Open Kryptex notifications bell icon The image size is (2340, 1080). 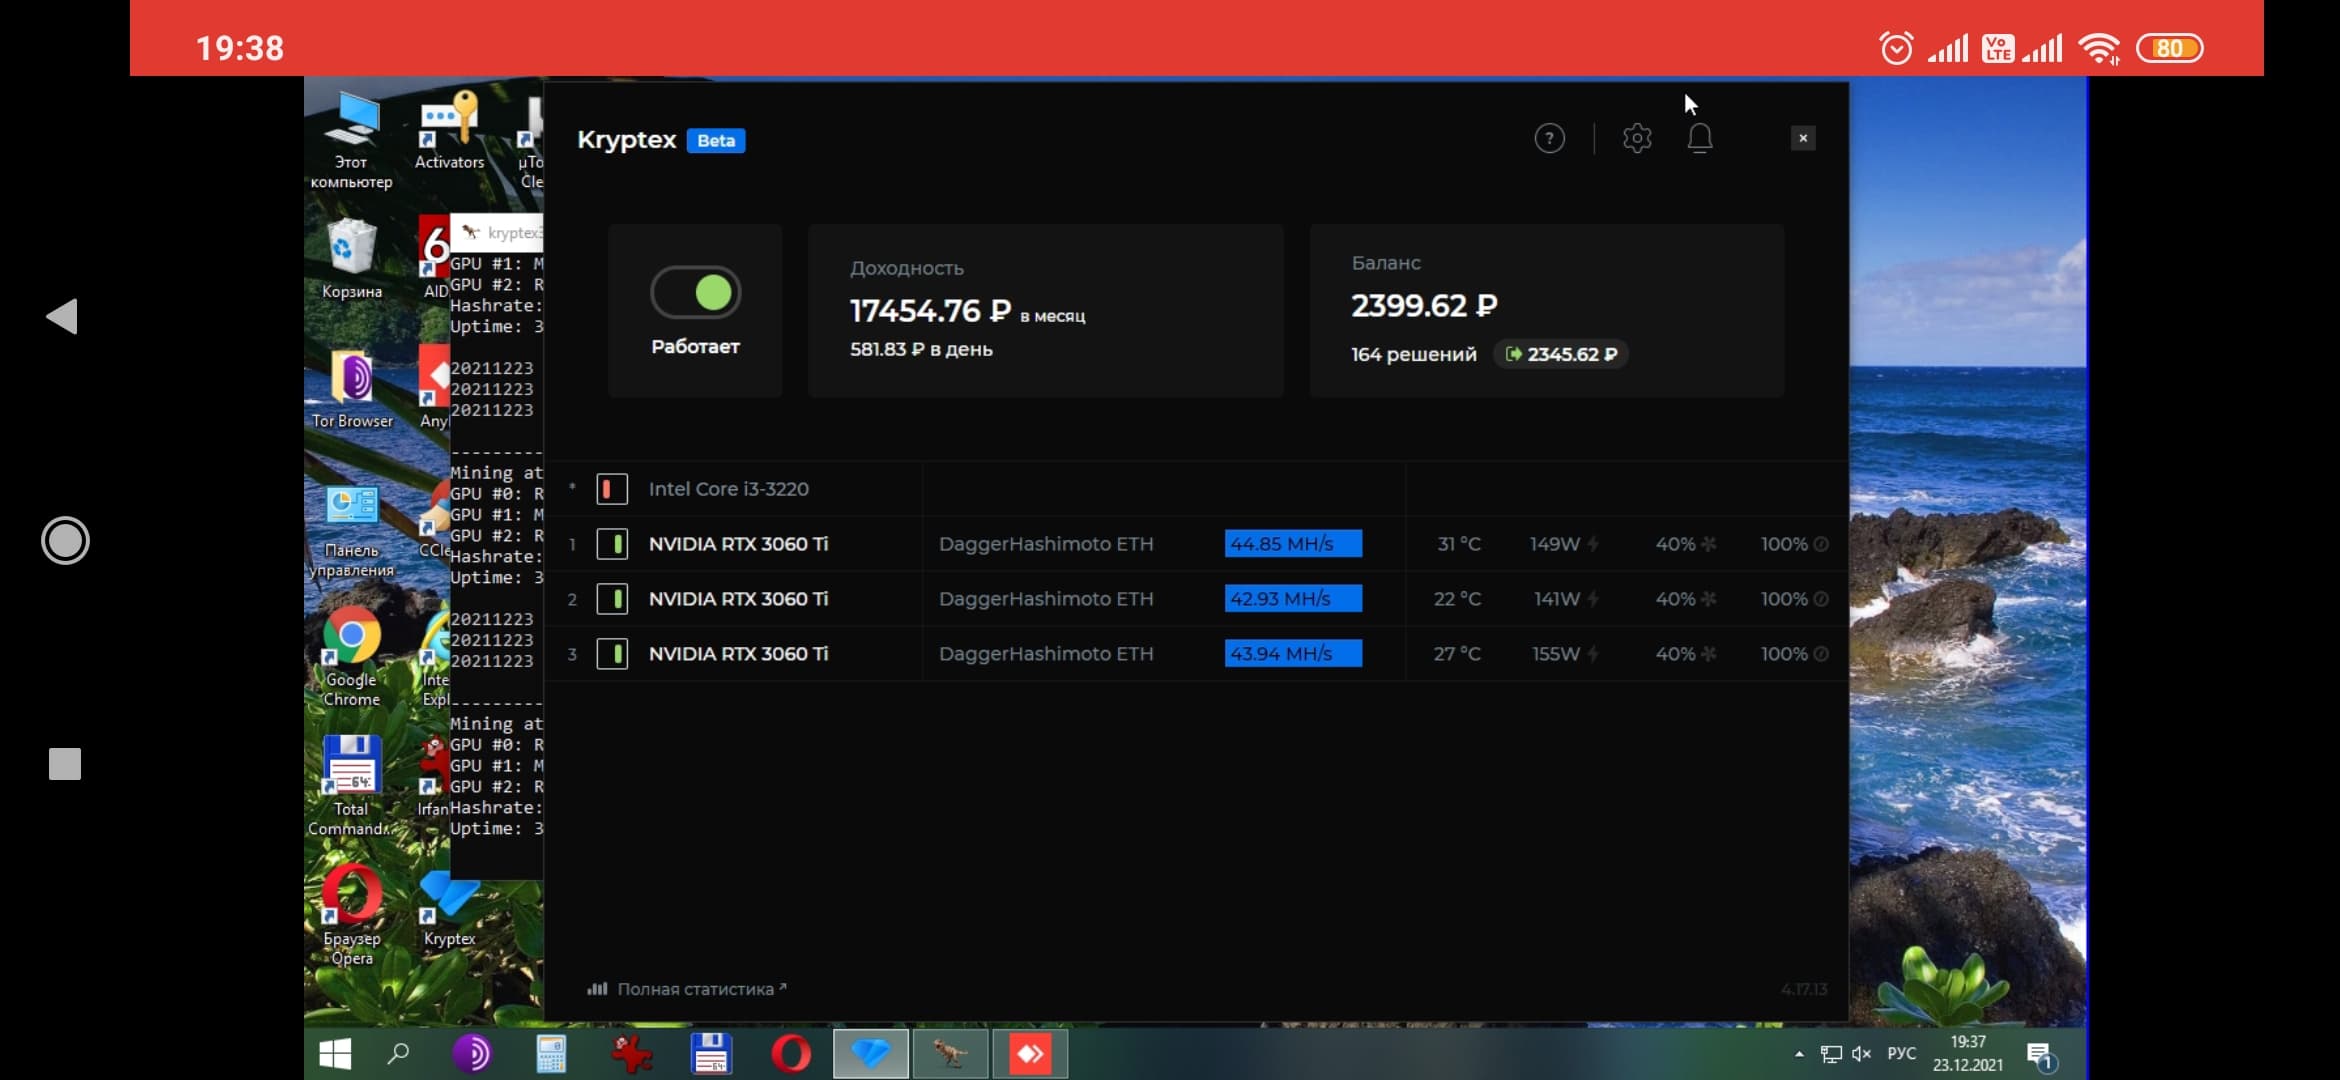1700,138
